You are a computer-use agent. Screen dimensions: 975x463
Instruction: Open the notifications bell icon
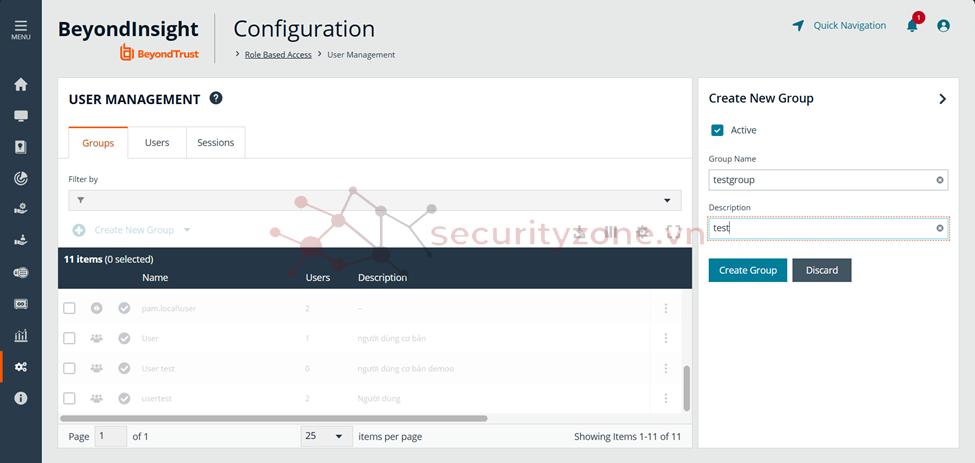(x=912, y=26)
